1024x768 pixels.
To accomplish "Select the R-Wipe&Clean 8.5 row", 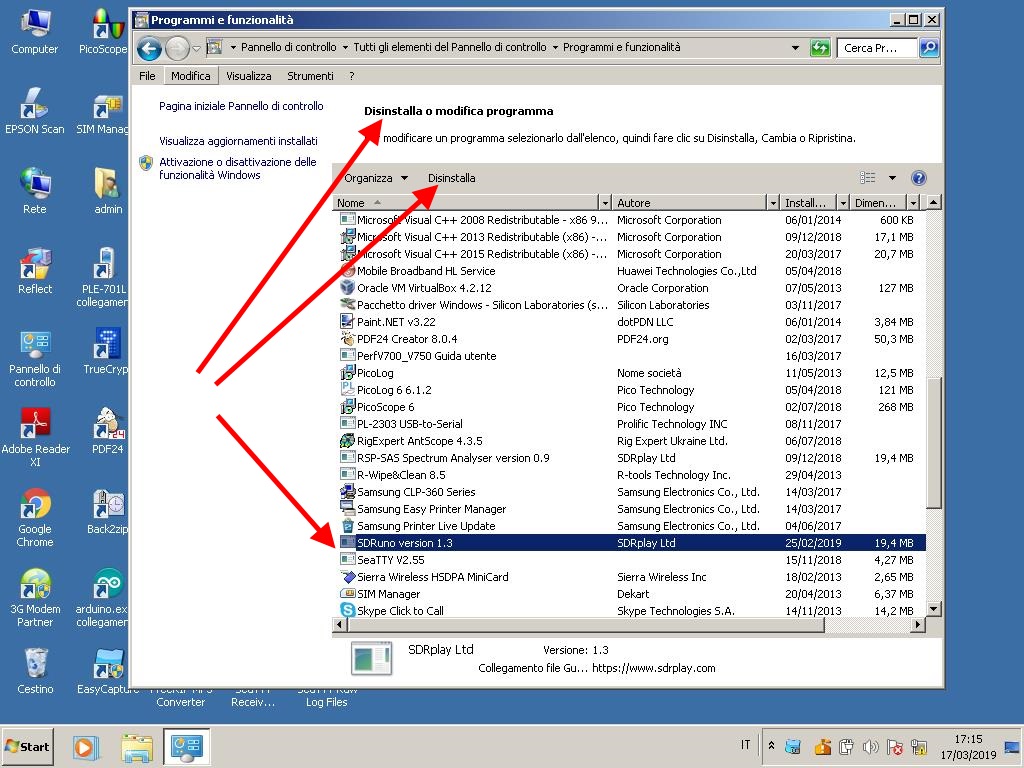I will click(x=630, y=474).
